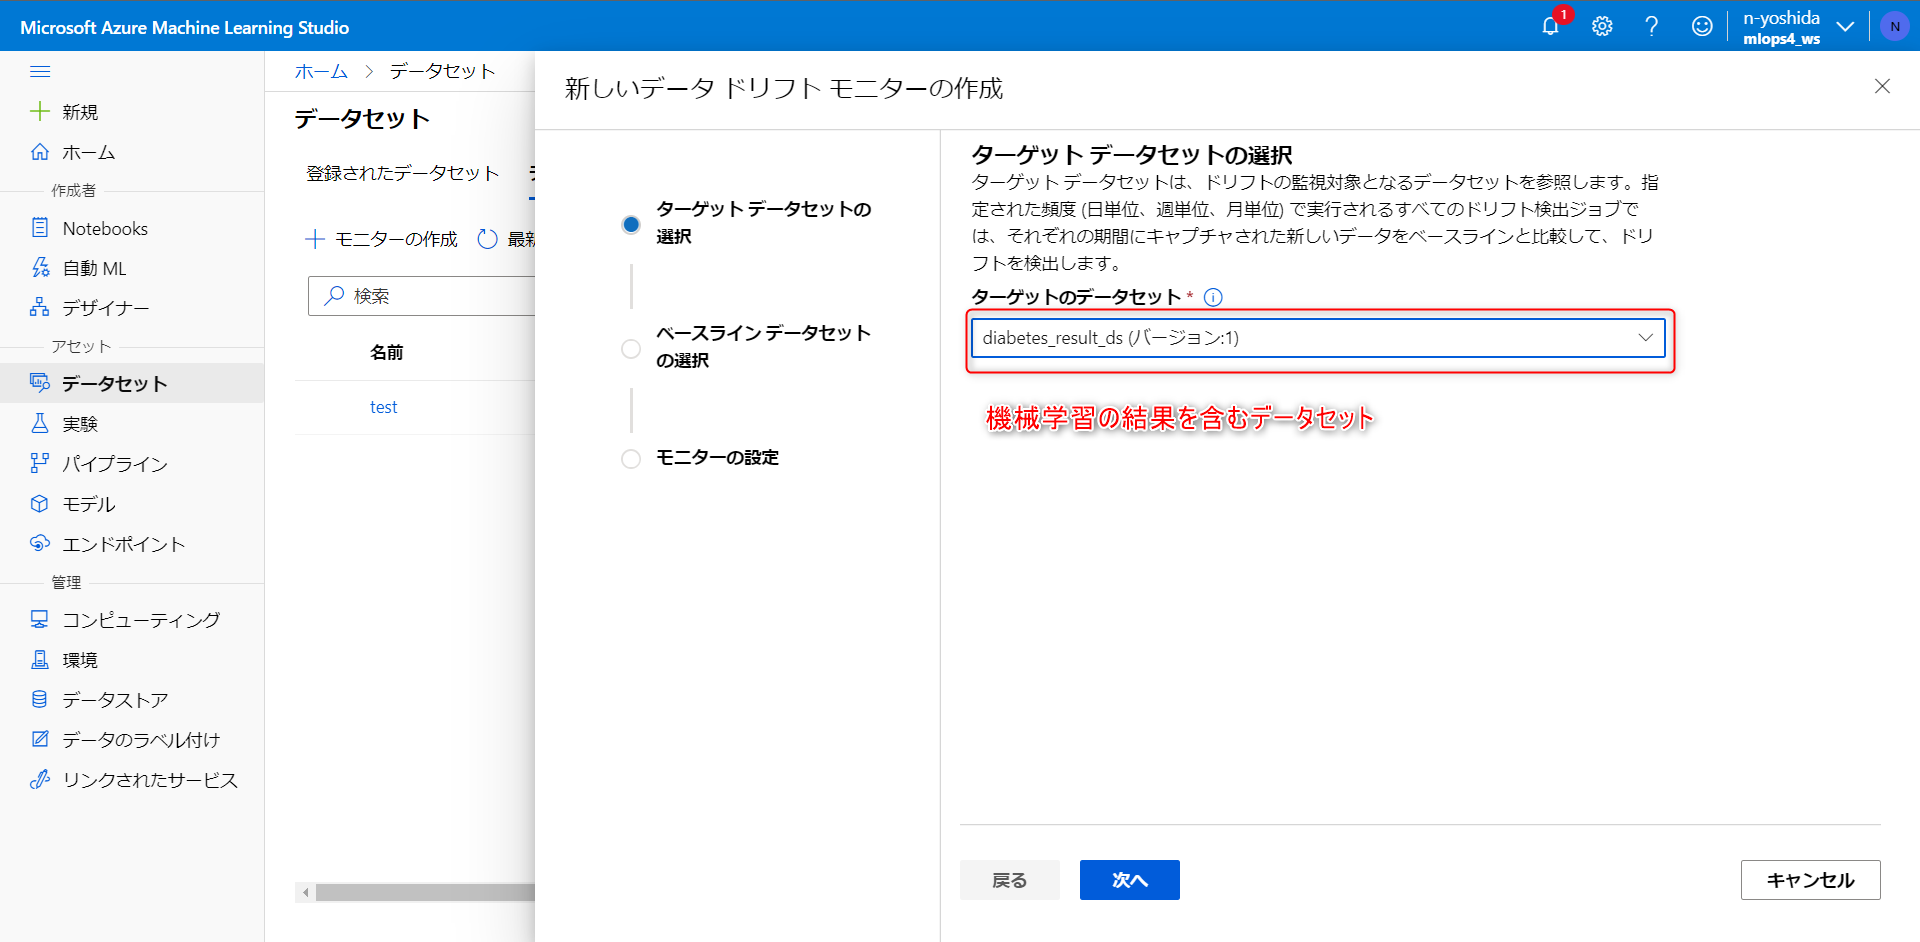Viewport: 1920px width, 942px height.
Task: Expand dropdown via the chevron arrow
Action: pyautogui.click(x=1645, y=338)
